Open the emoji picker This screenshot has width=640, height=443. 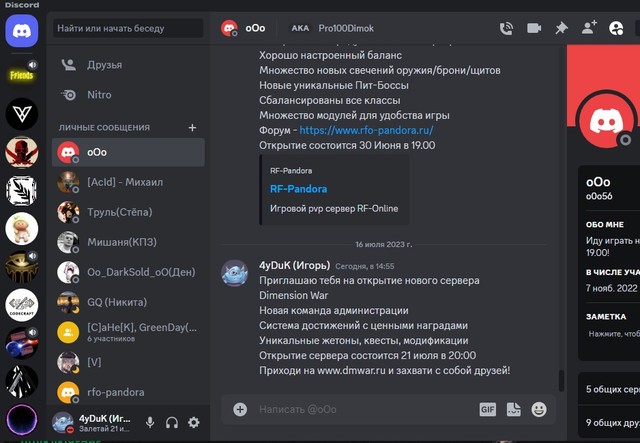(x=539, y=409)
